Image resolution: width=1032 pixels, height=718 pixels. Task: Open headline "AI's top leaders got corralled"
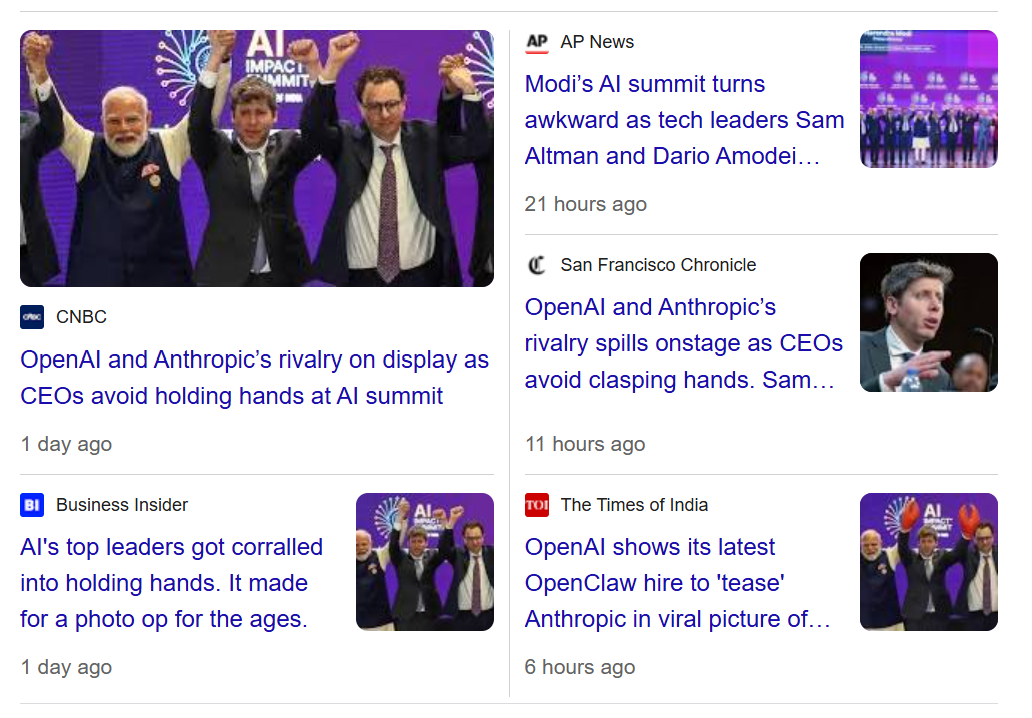click(x=171, y=583)
